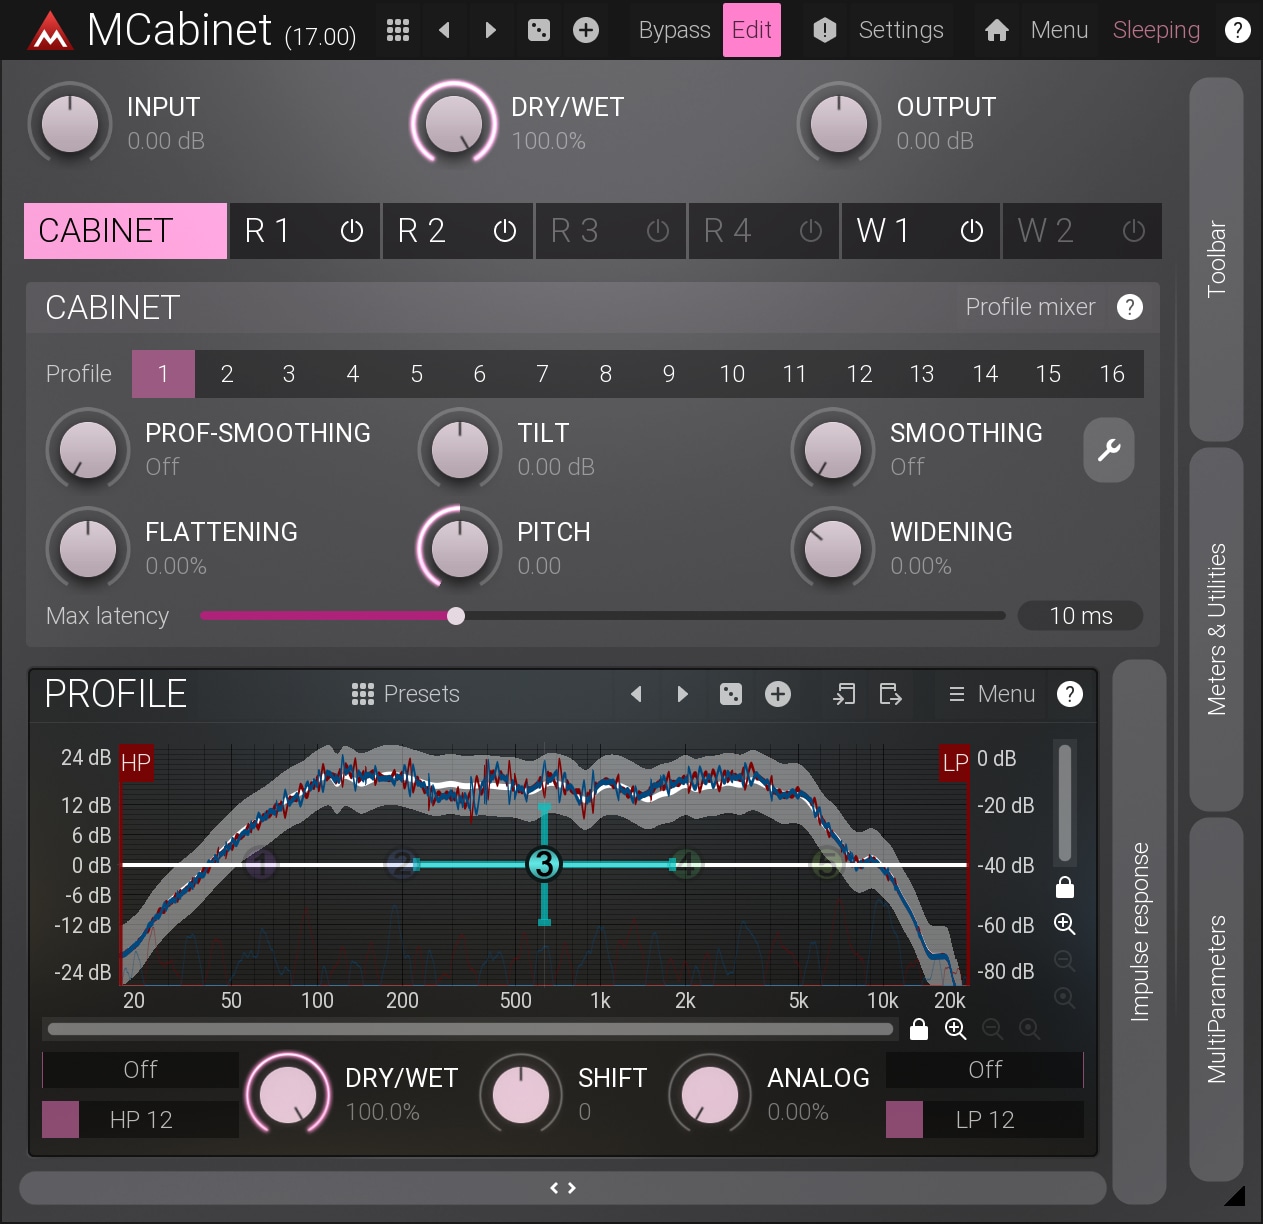Image resolution: width=1263 pixels, height=1224 pixels.
Task: Toggle the W 1 power button
Action: (x=972, y=231)
